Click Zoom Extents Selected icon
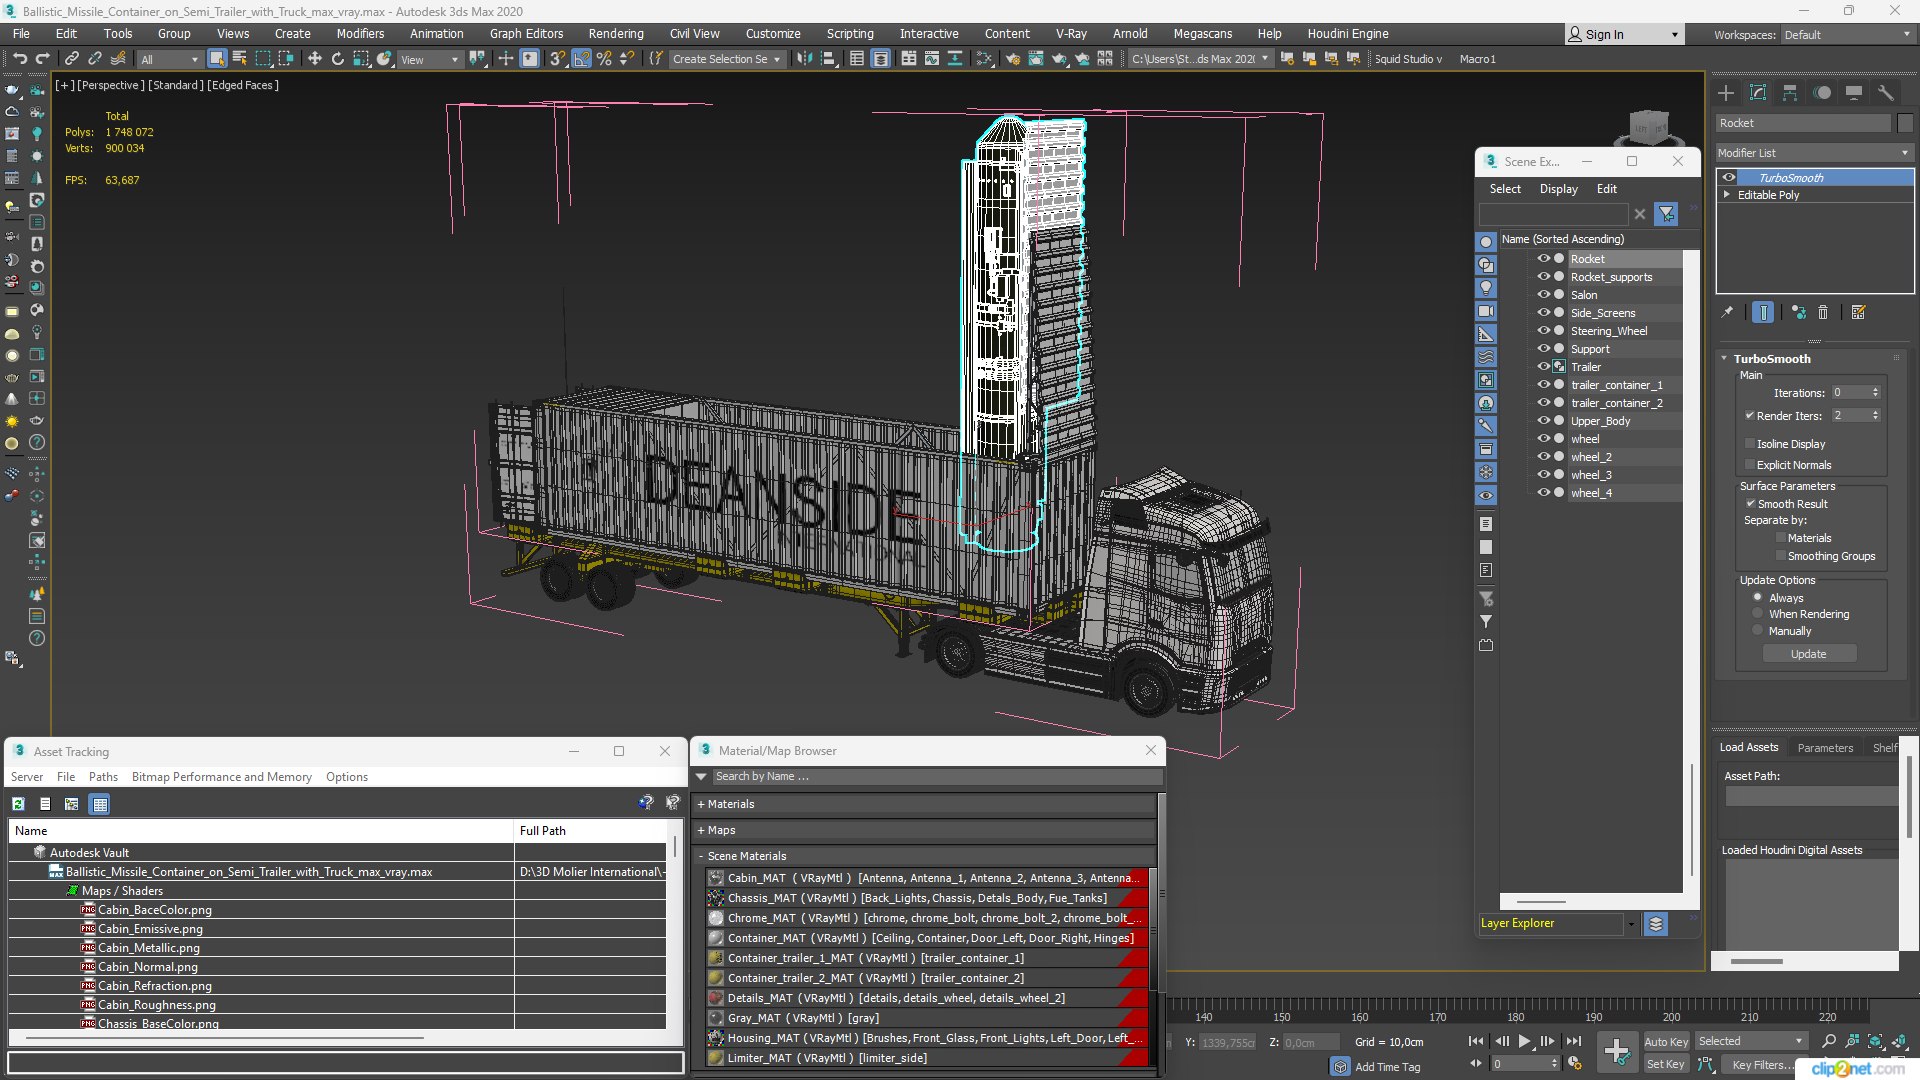 coord(1876,1041)
